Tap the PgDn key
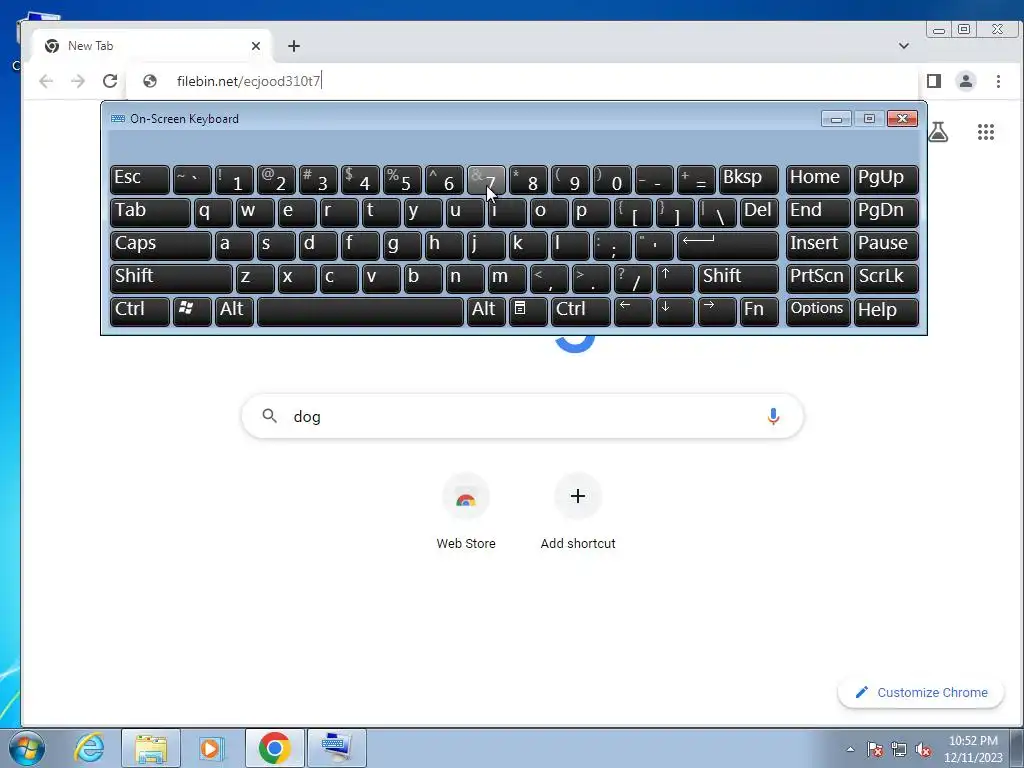The image size is (1024, 768). tap(886, 213)
